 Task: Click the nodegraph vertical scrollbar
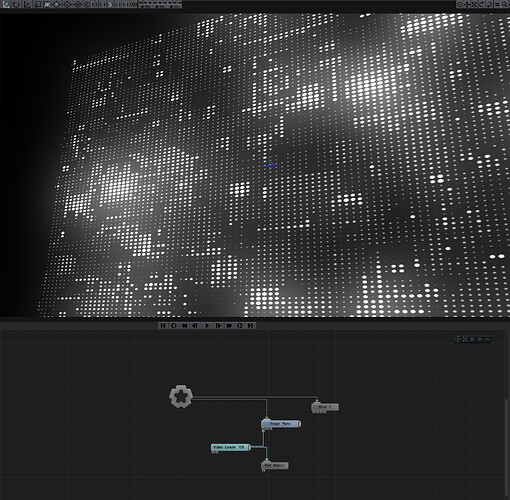(507, 447)
